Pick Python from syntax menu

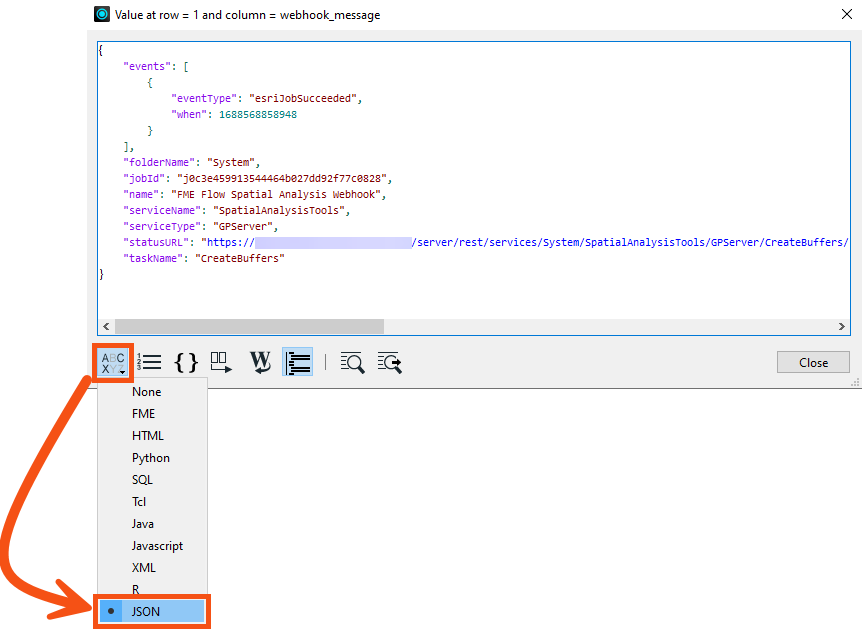152,458
